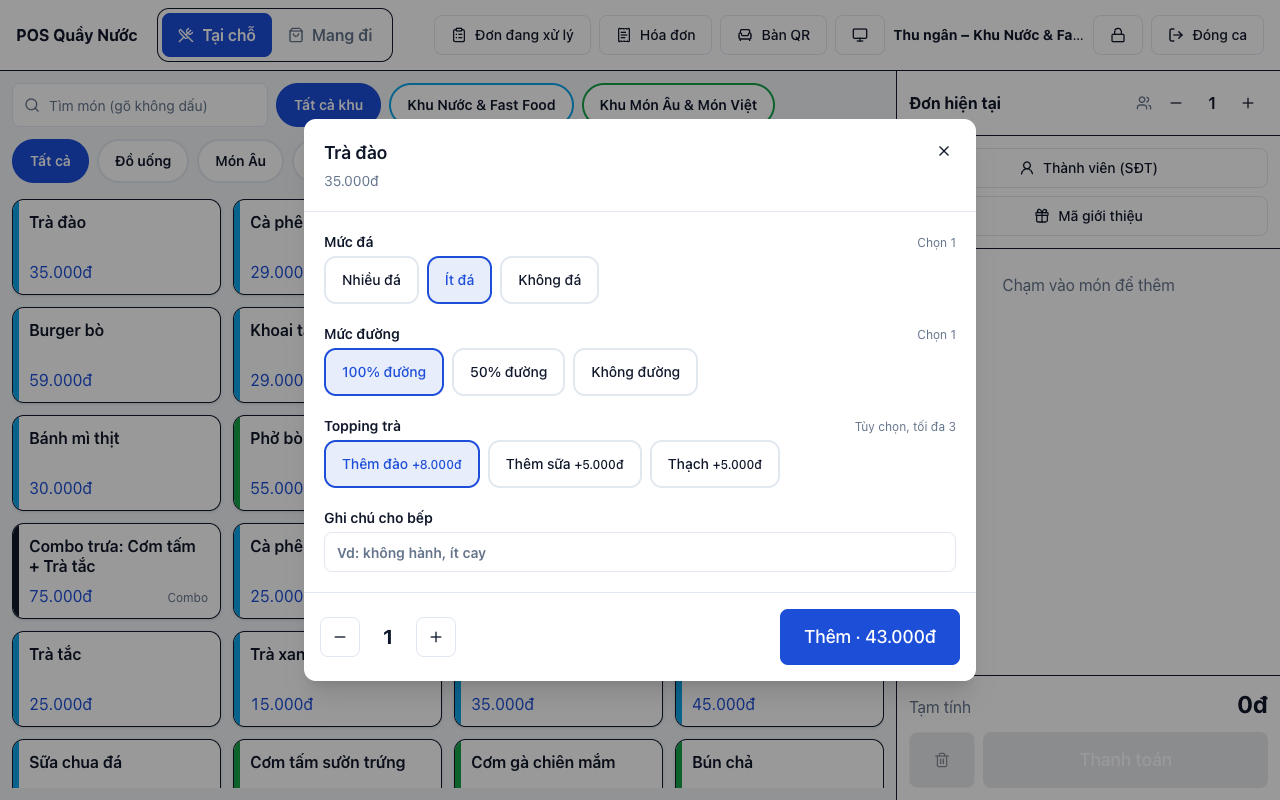The image size is (1280, 800).
Task: Toggle the Thạch topping
Action: 715,464
